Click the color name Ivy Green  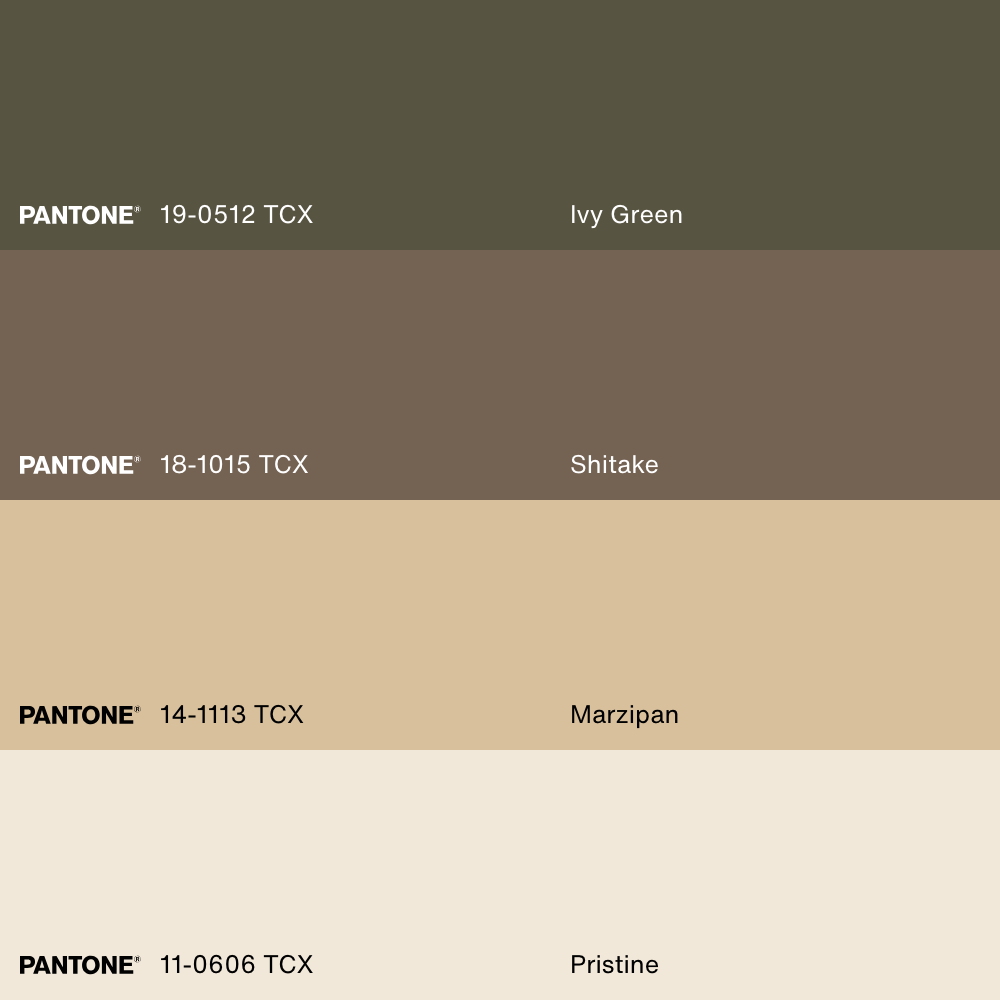pyautogui.click(x=626, y=216)
